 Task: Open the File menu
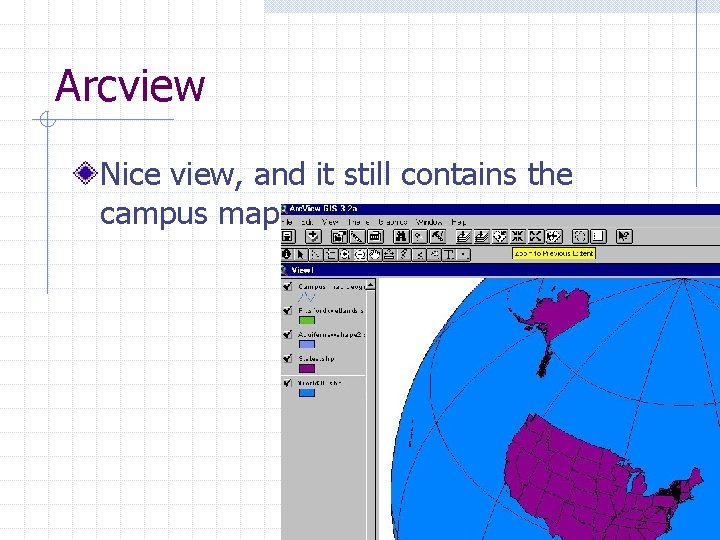tap(287, 222)
